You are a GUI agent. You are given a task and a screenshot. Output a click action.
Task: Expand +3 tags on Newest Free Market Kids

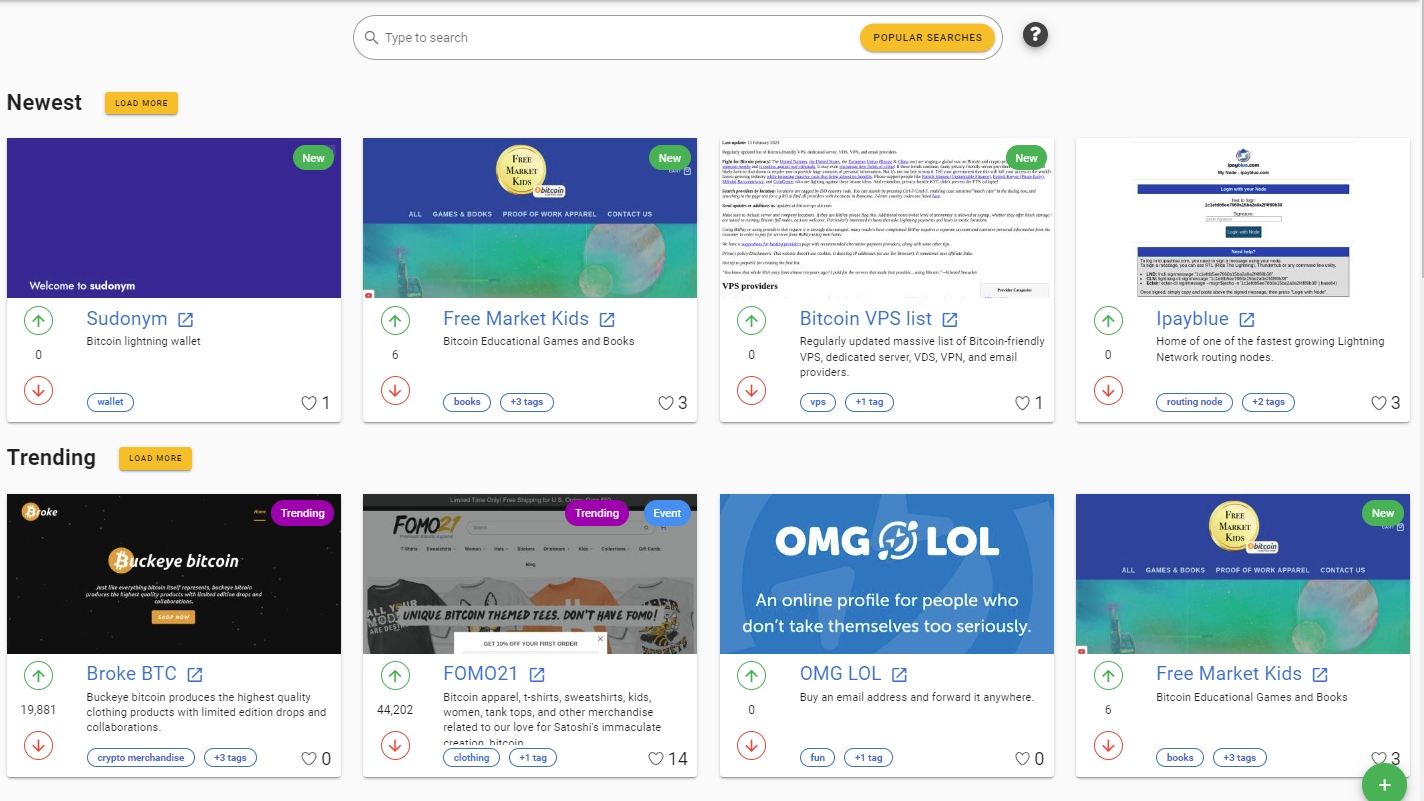pos(527,402)
